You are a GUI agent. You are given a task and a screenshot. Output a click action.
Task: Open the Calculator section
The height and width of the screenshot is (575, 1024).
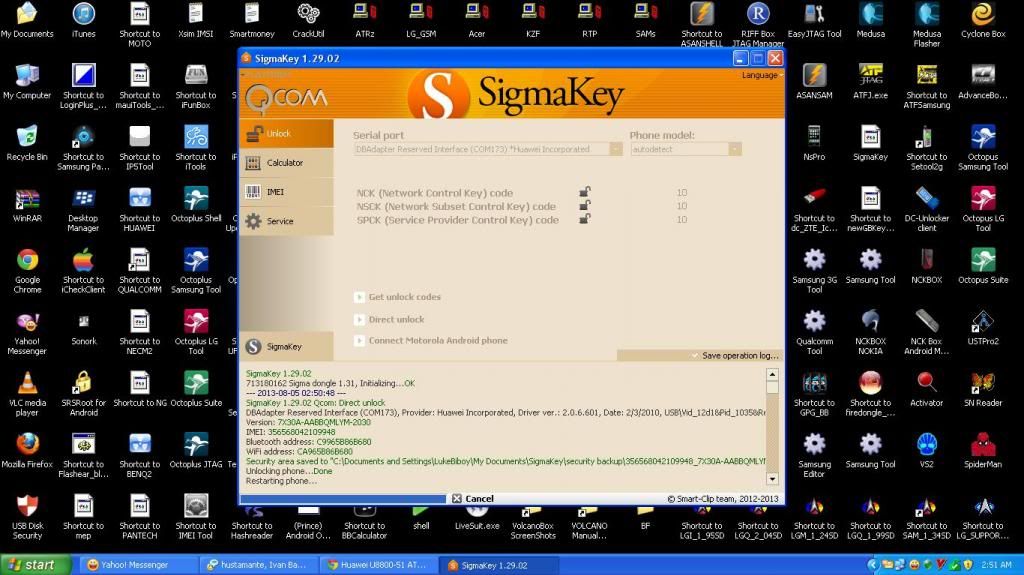pos(285,163)
